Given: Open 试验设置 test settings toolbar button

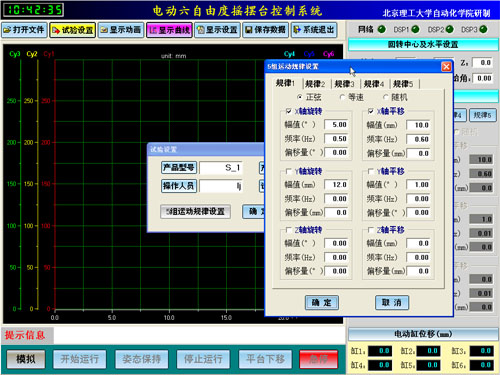Looking at the screenshot, I should pyautogui.click(x=73, y=30).
